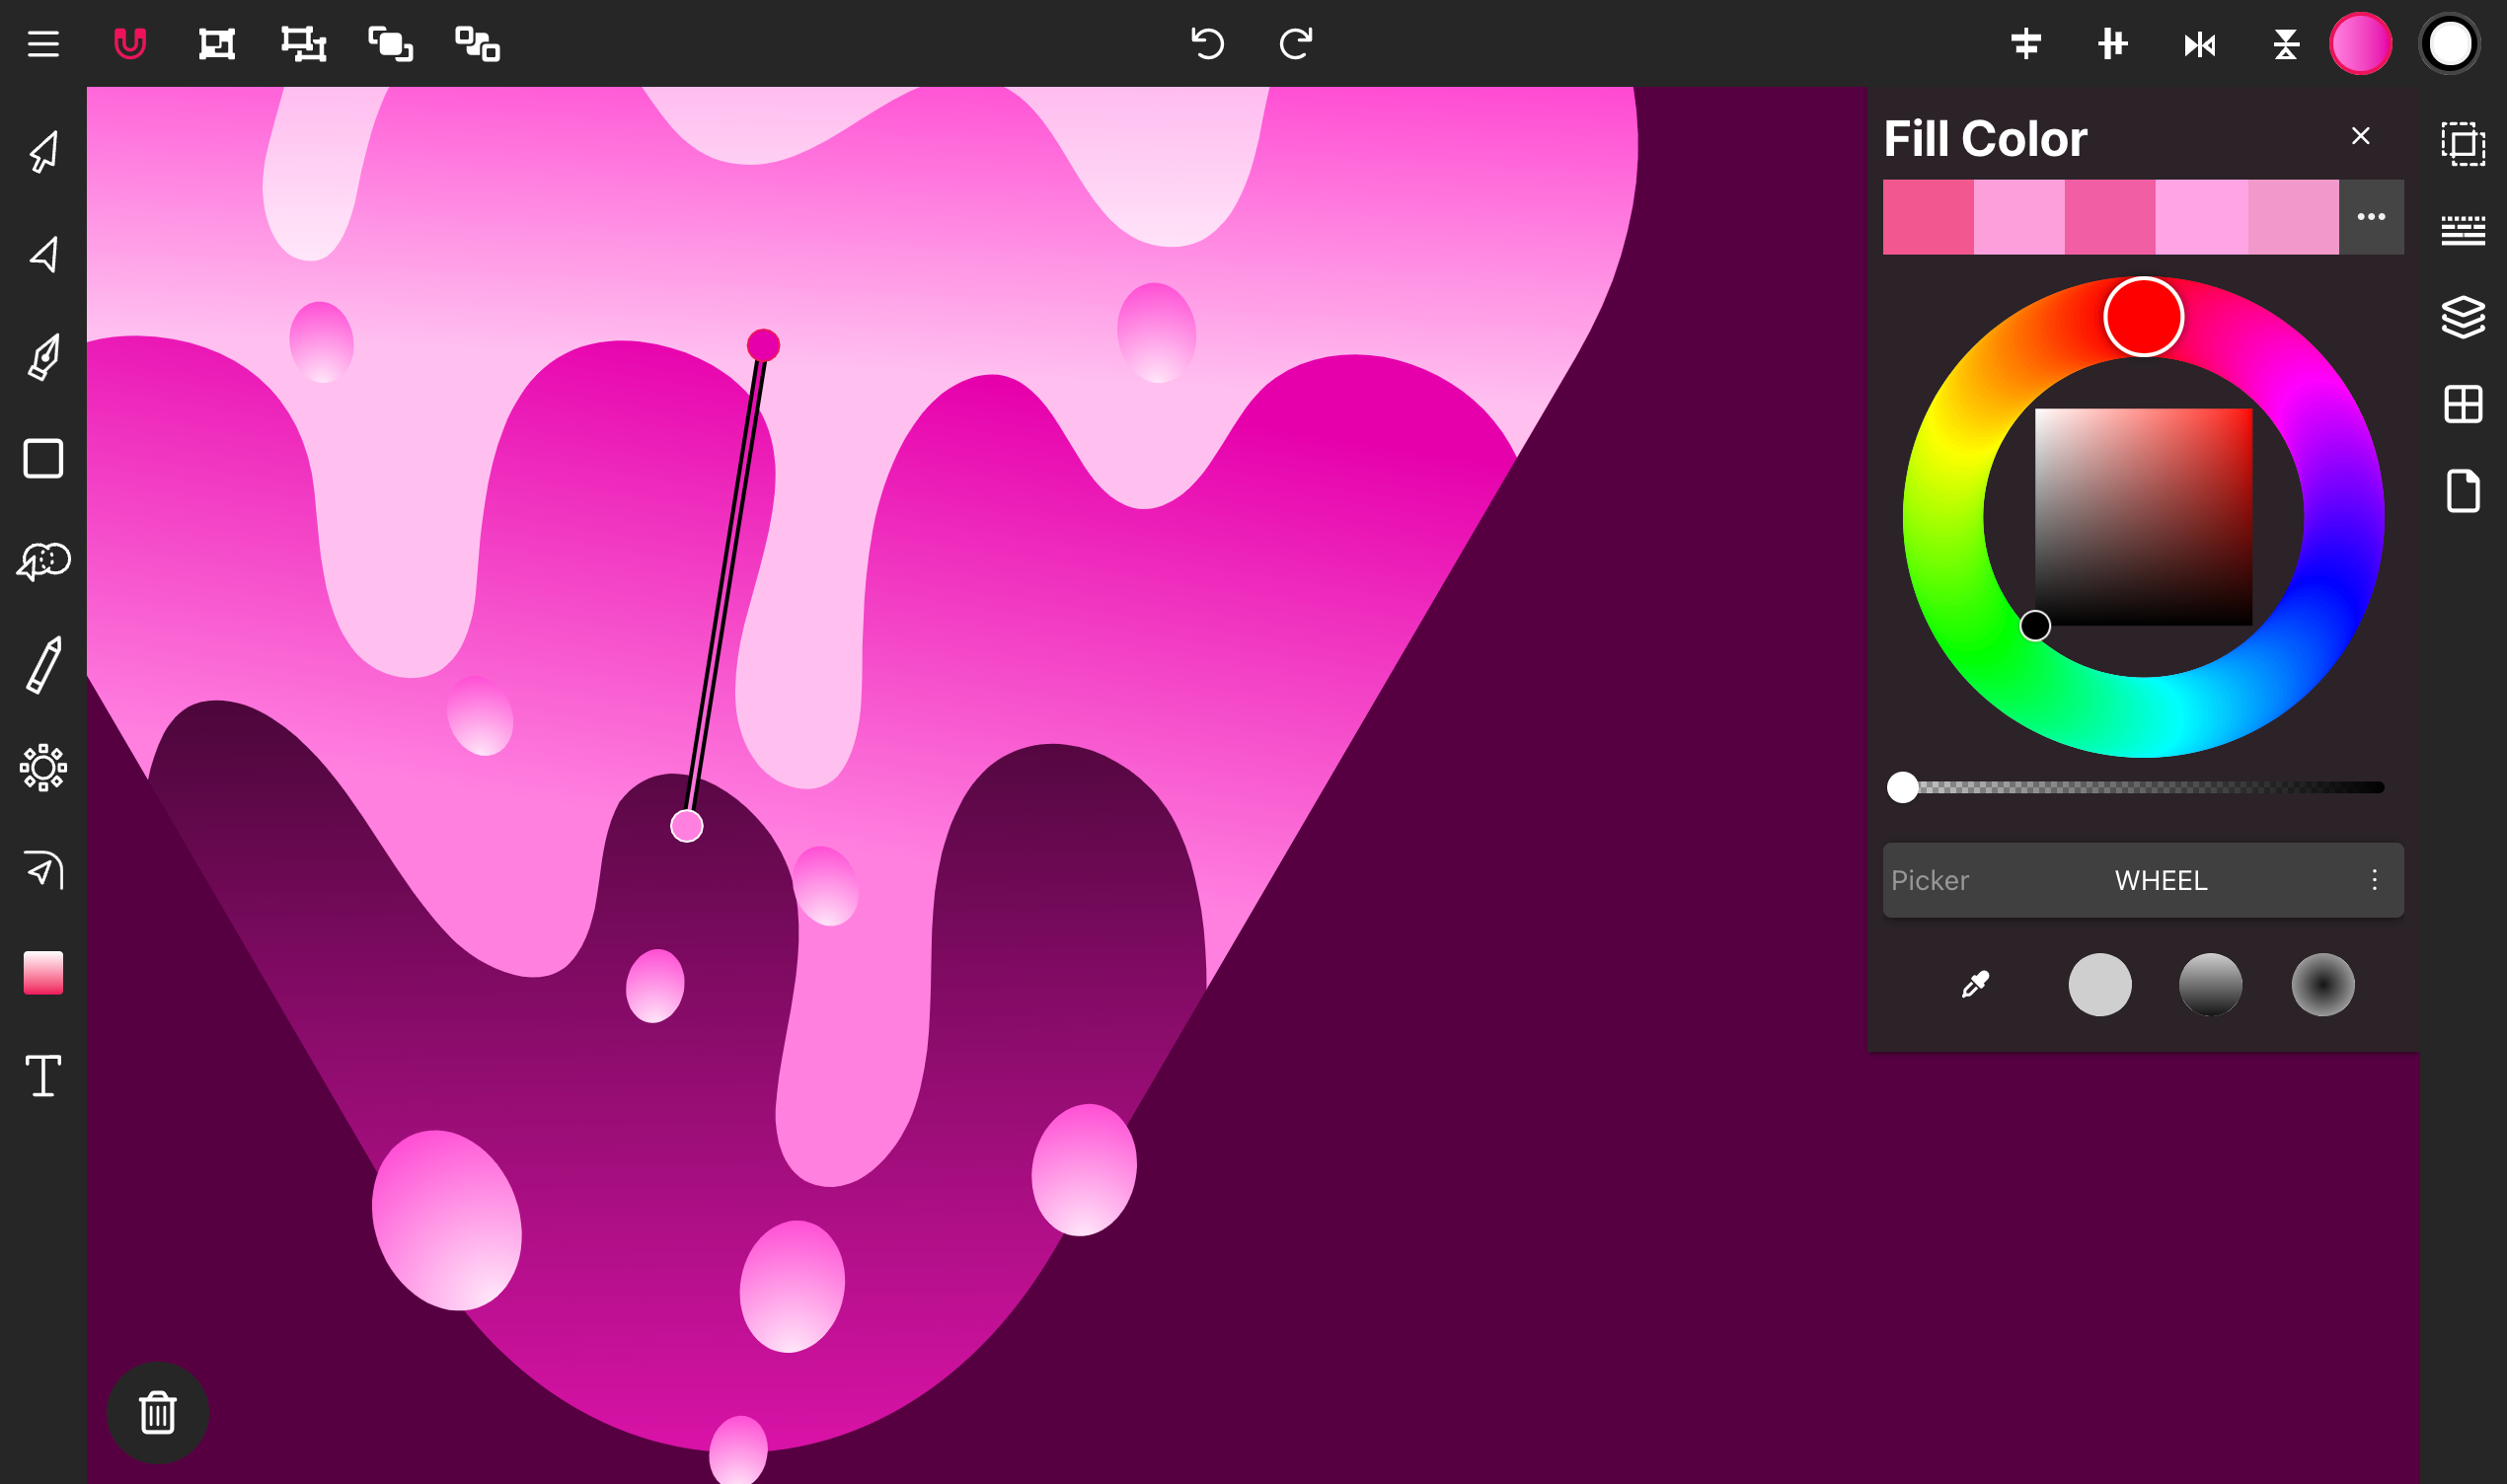
Task: Select the Node editing tool
Action: click(x=42, y=253)
